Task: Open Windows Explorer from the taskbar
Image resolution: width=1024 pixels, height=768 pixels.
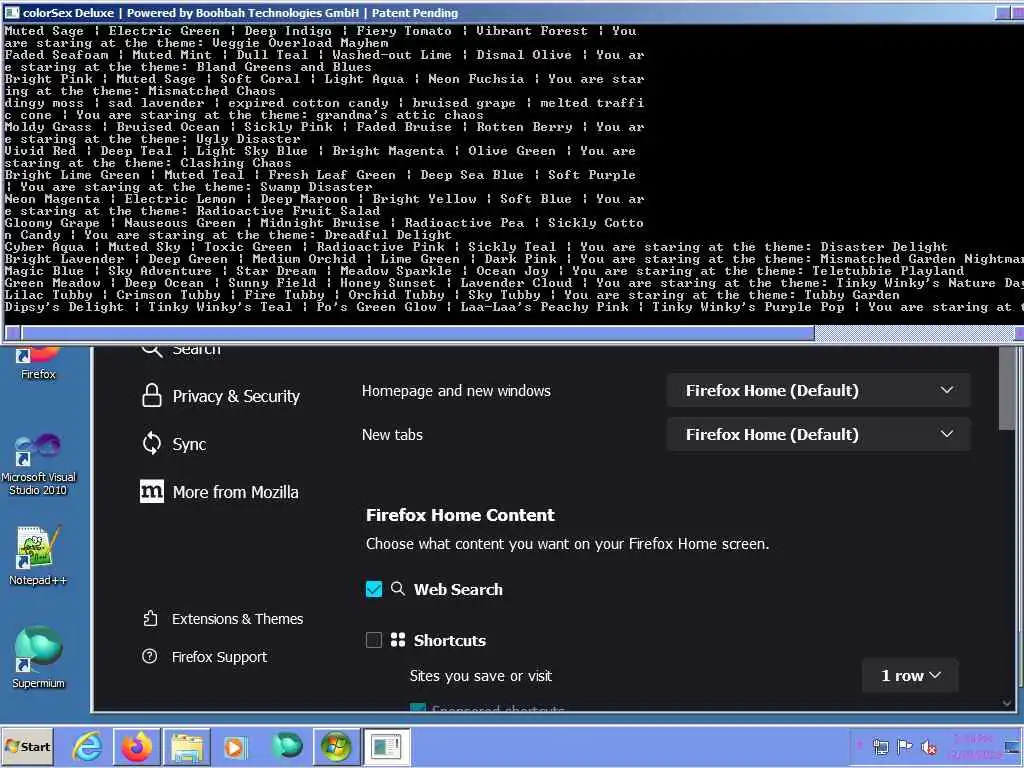Action: point(187,746)
